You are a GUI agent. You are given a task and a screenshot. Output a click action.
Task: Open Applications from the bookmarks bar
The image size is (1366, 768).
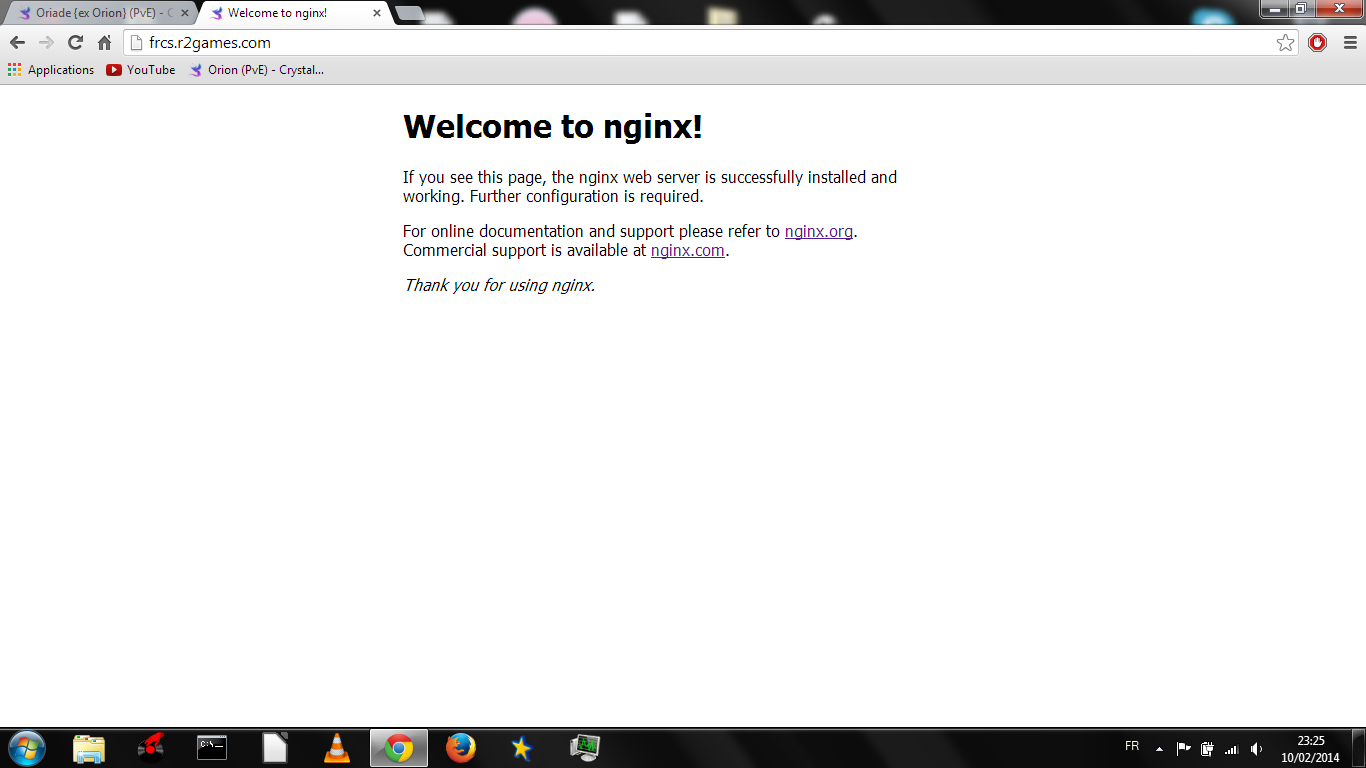[x=51, y=70]
